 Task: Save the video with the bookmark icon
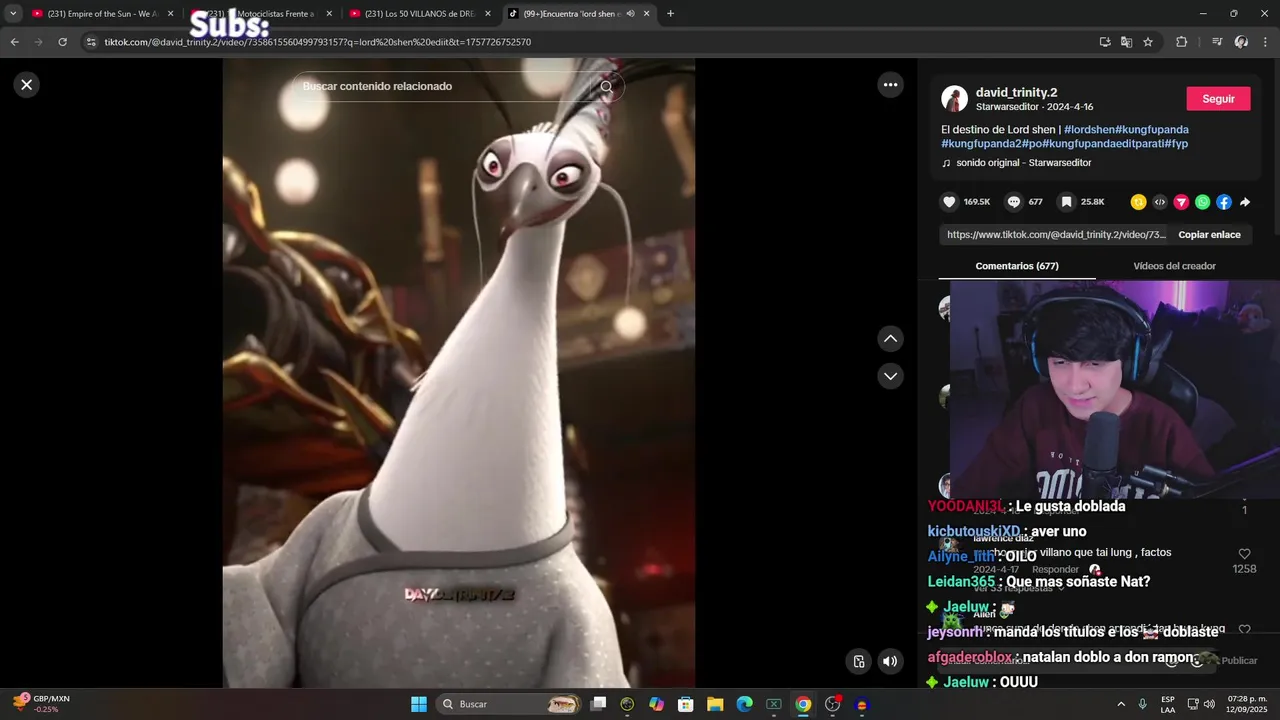pos(1066,202)
